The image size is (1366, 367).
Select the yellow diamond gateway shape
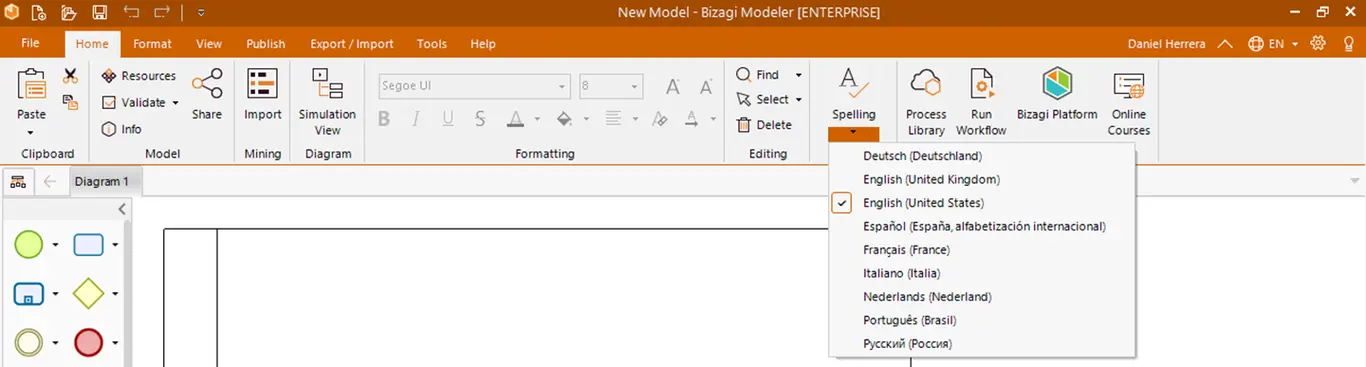pyautogui.click(x=88, y=294)
